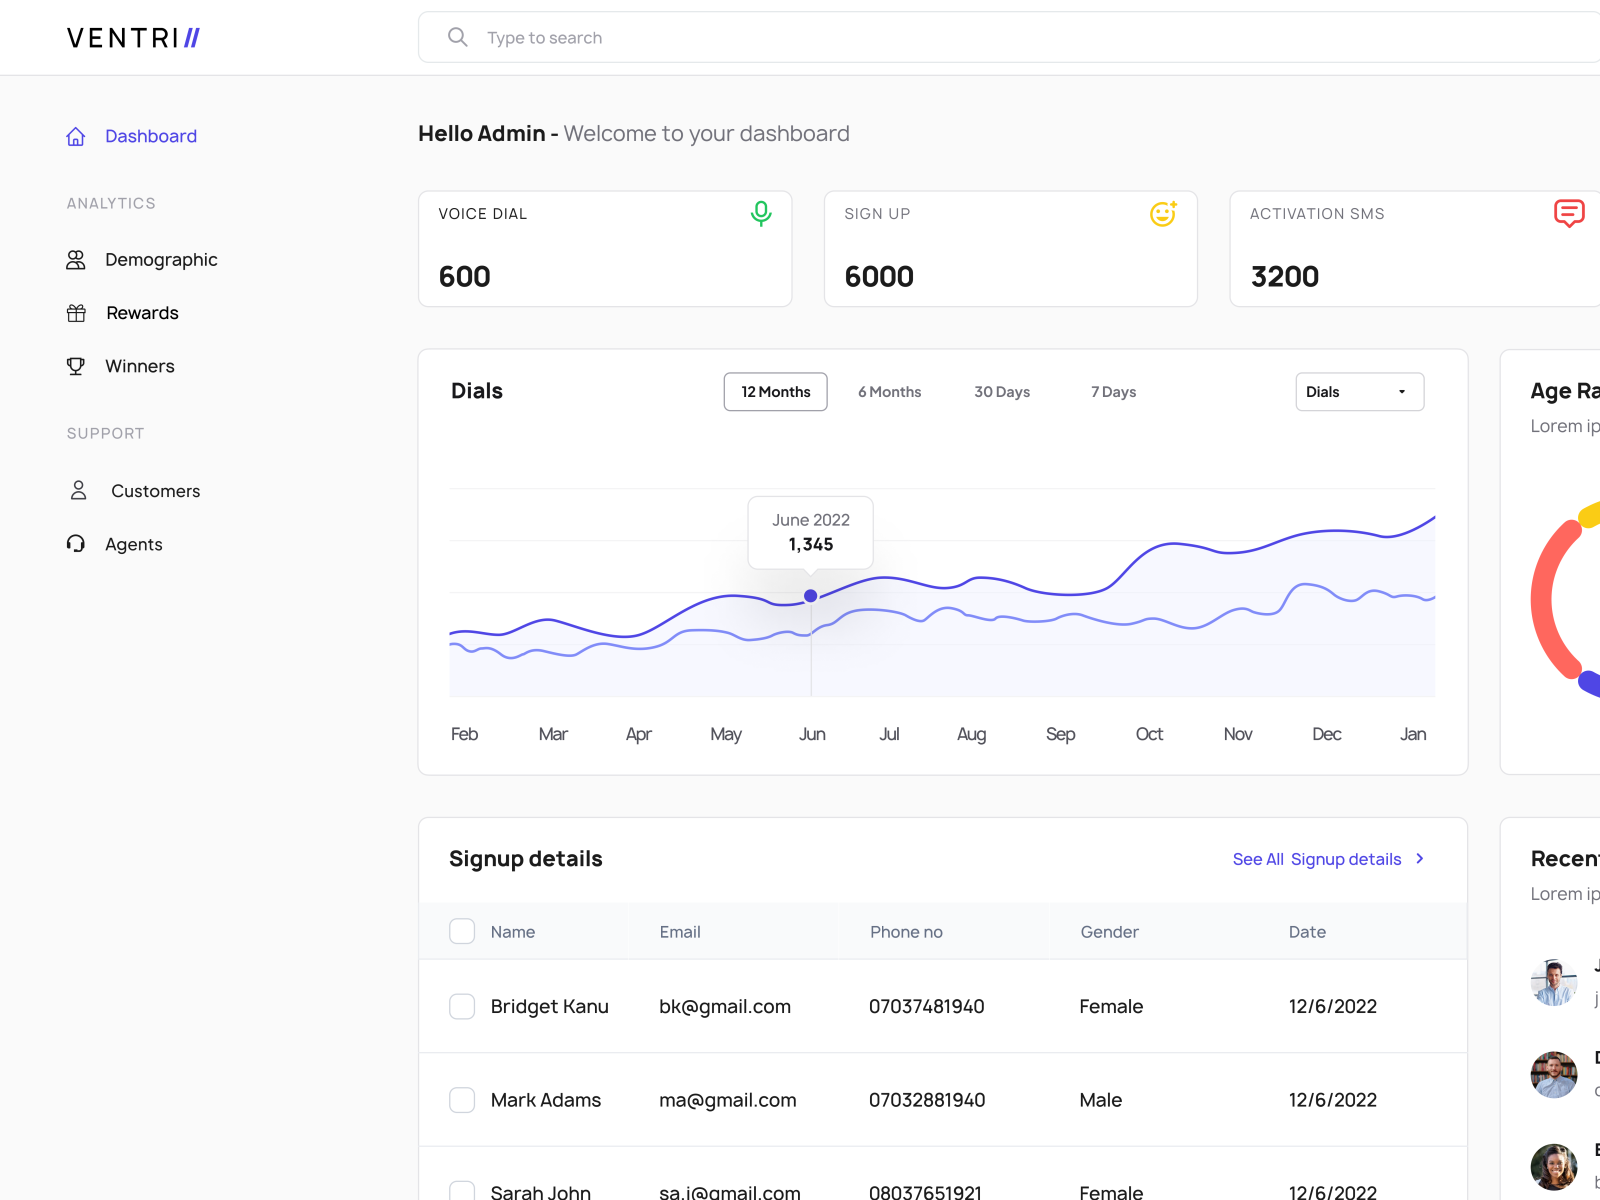Click the Demographic people icon
The width and height of the screenshot is (1600, 1200).
coord(76,259)
